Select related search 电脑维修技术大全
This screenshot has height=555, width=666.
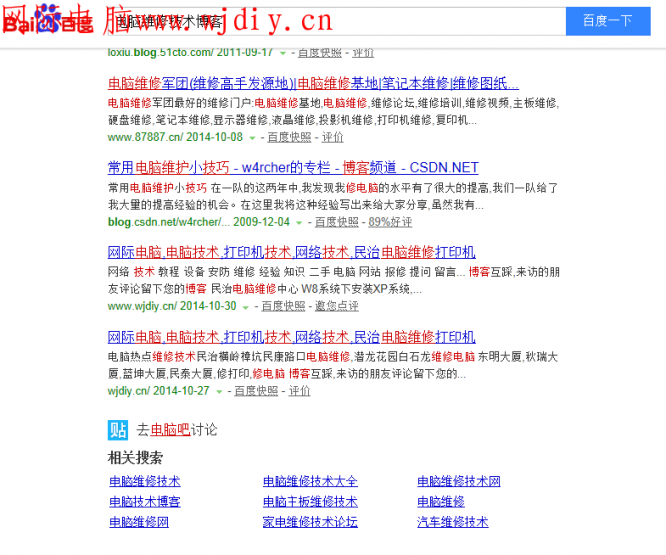point(310,481)
